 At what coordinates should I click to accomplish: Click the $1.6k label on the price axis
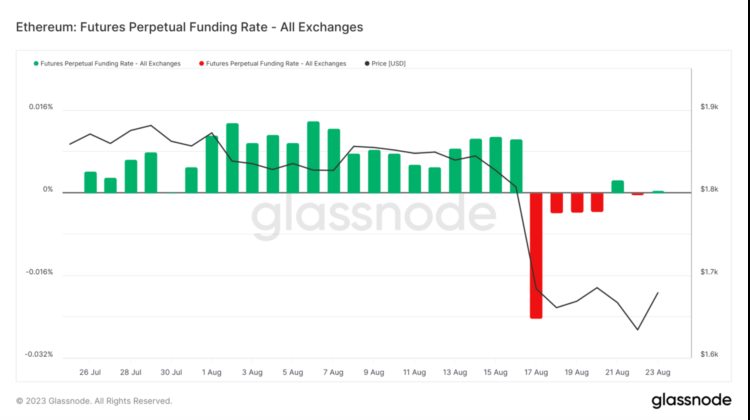(x=709, y=354)
